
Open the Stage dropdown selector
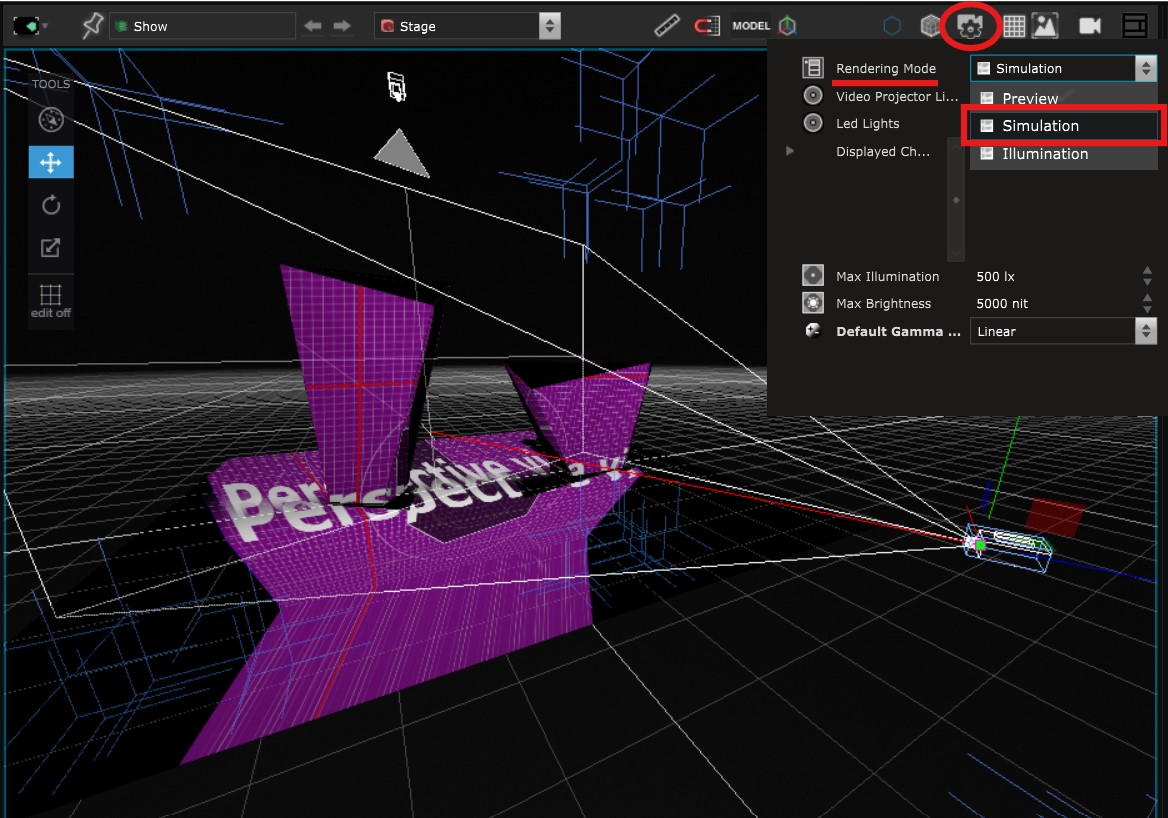[x=467, y=26]
